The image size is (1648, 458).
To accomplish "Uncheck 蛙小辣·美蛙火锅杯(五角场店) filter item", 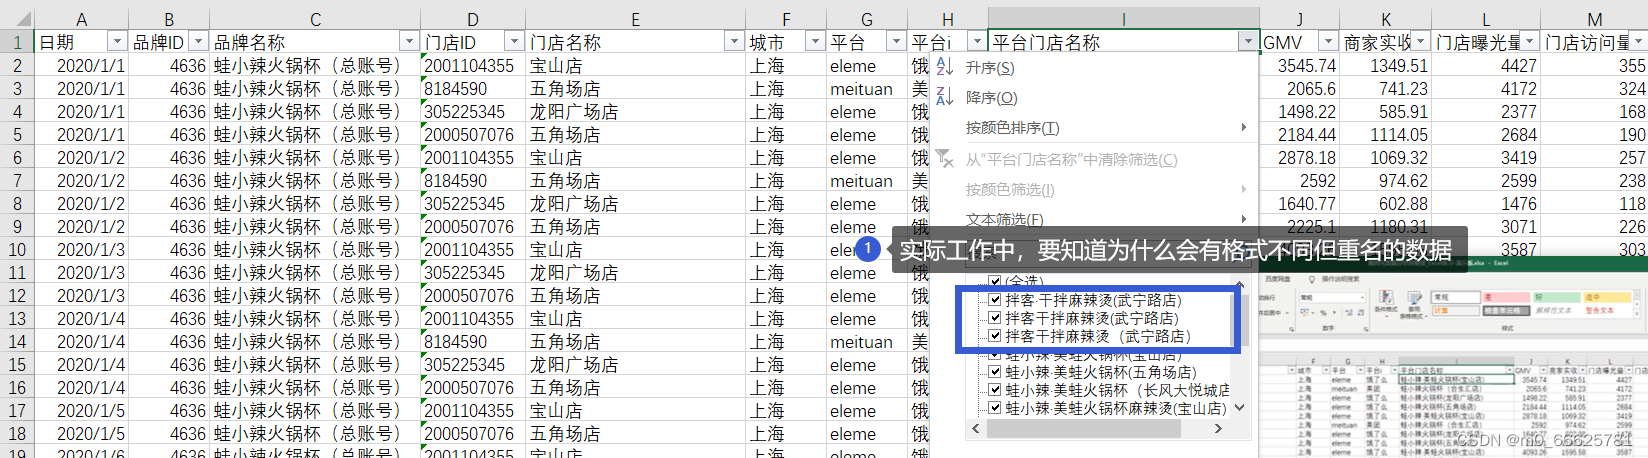I will tap(995, 372).
